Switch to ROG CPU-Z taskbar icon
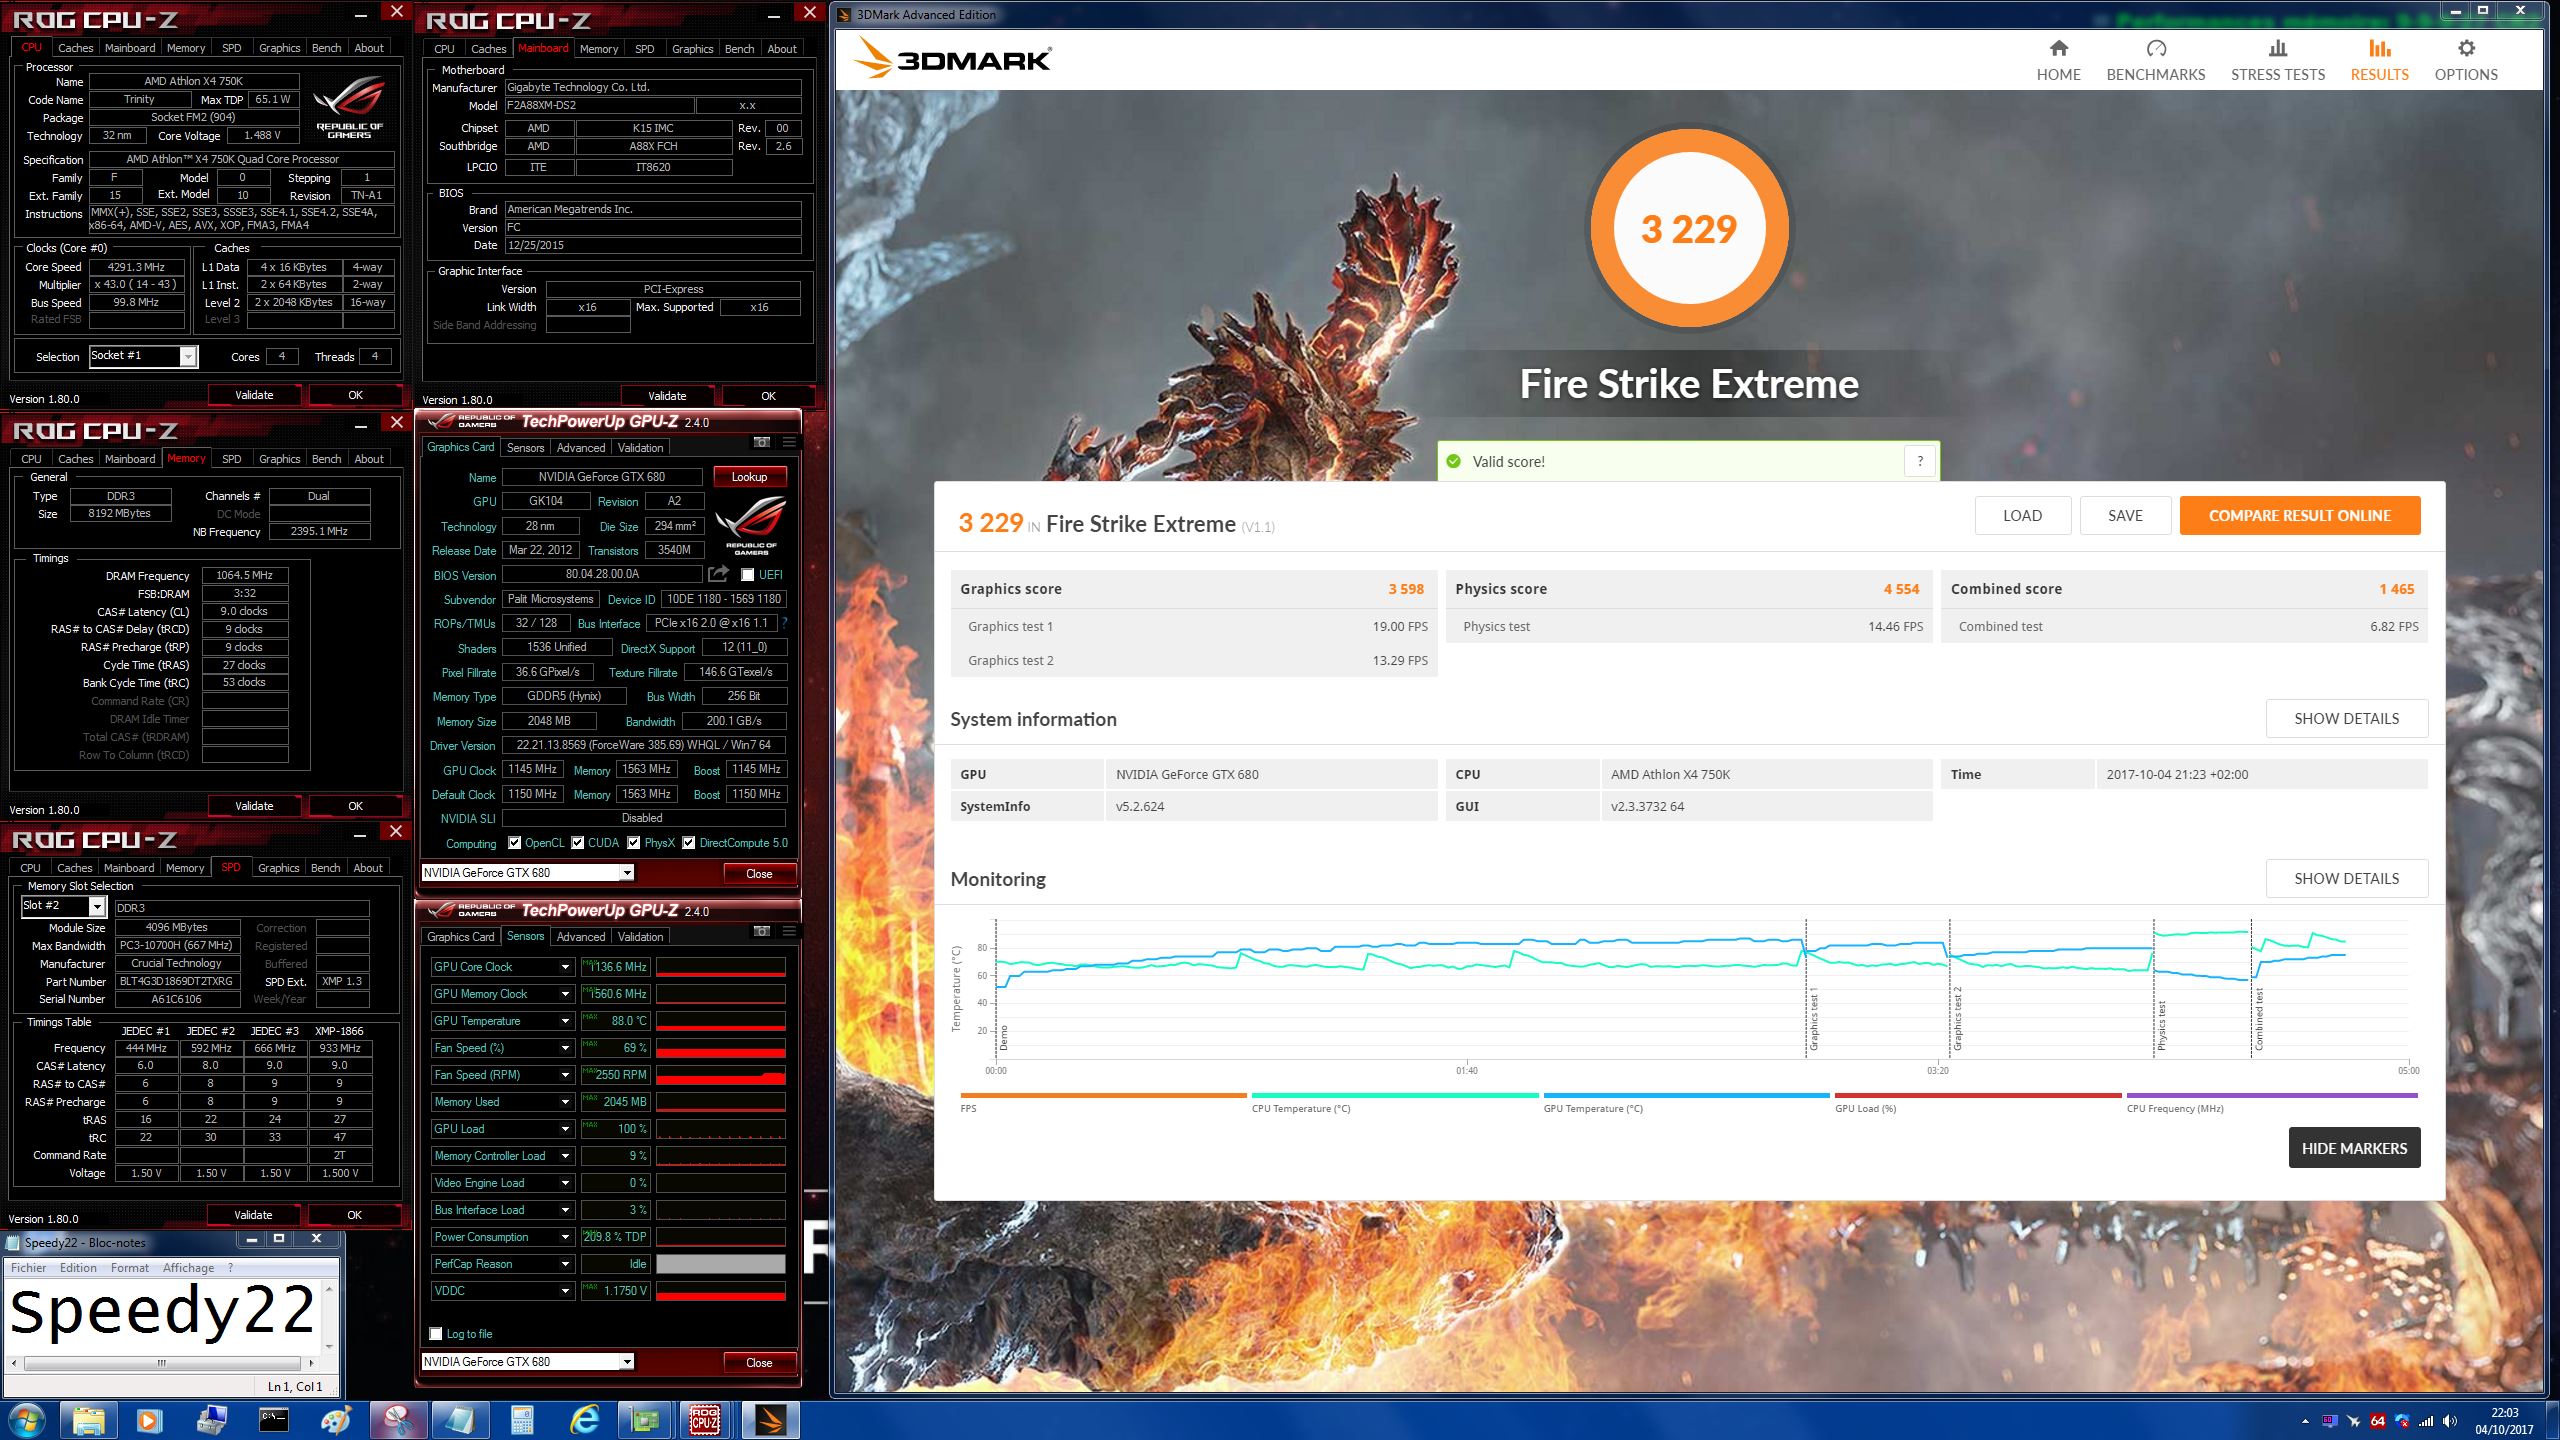This screenshot has width=2560, height=1440. click(x=706, y=1420)
